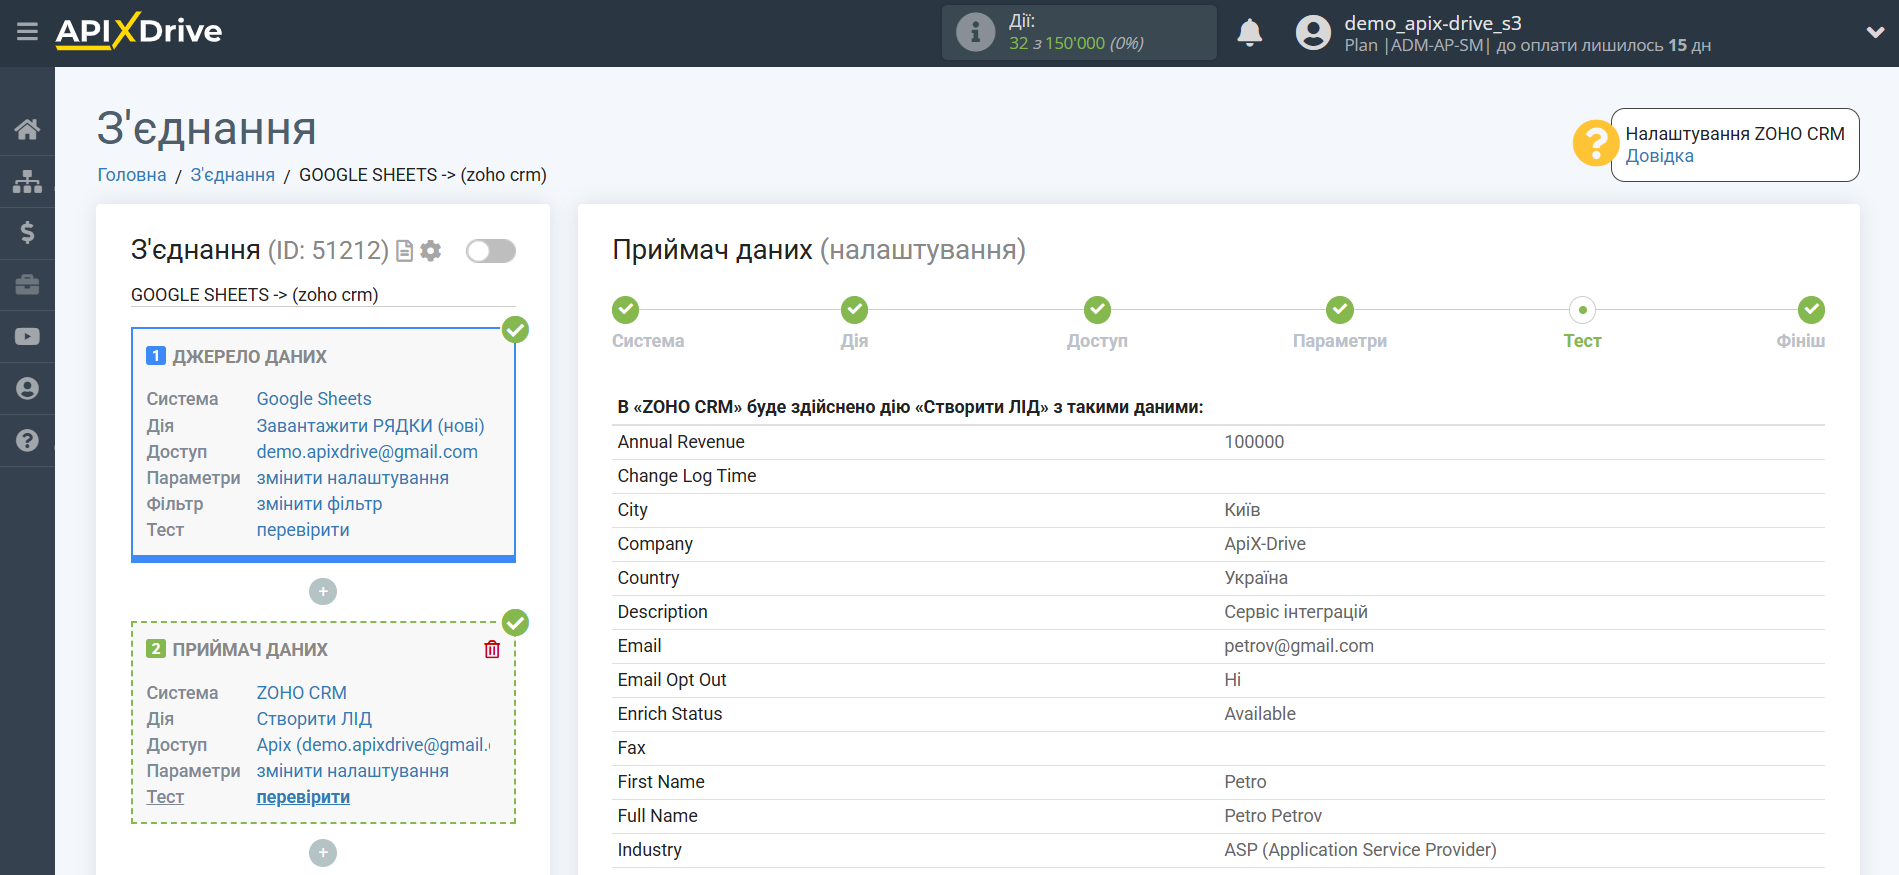Click Email value petrov@gmail.com
1899x875 pixels.
[1299, 646]
